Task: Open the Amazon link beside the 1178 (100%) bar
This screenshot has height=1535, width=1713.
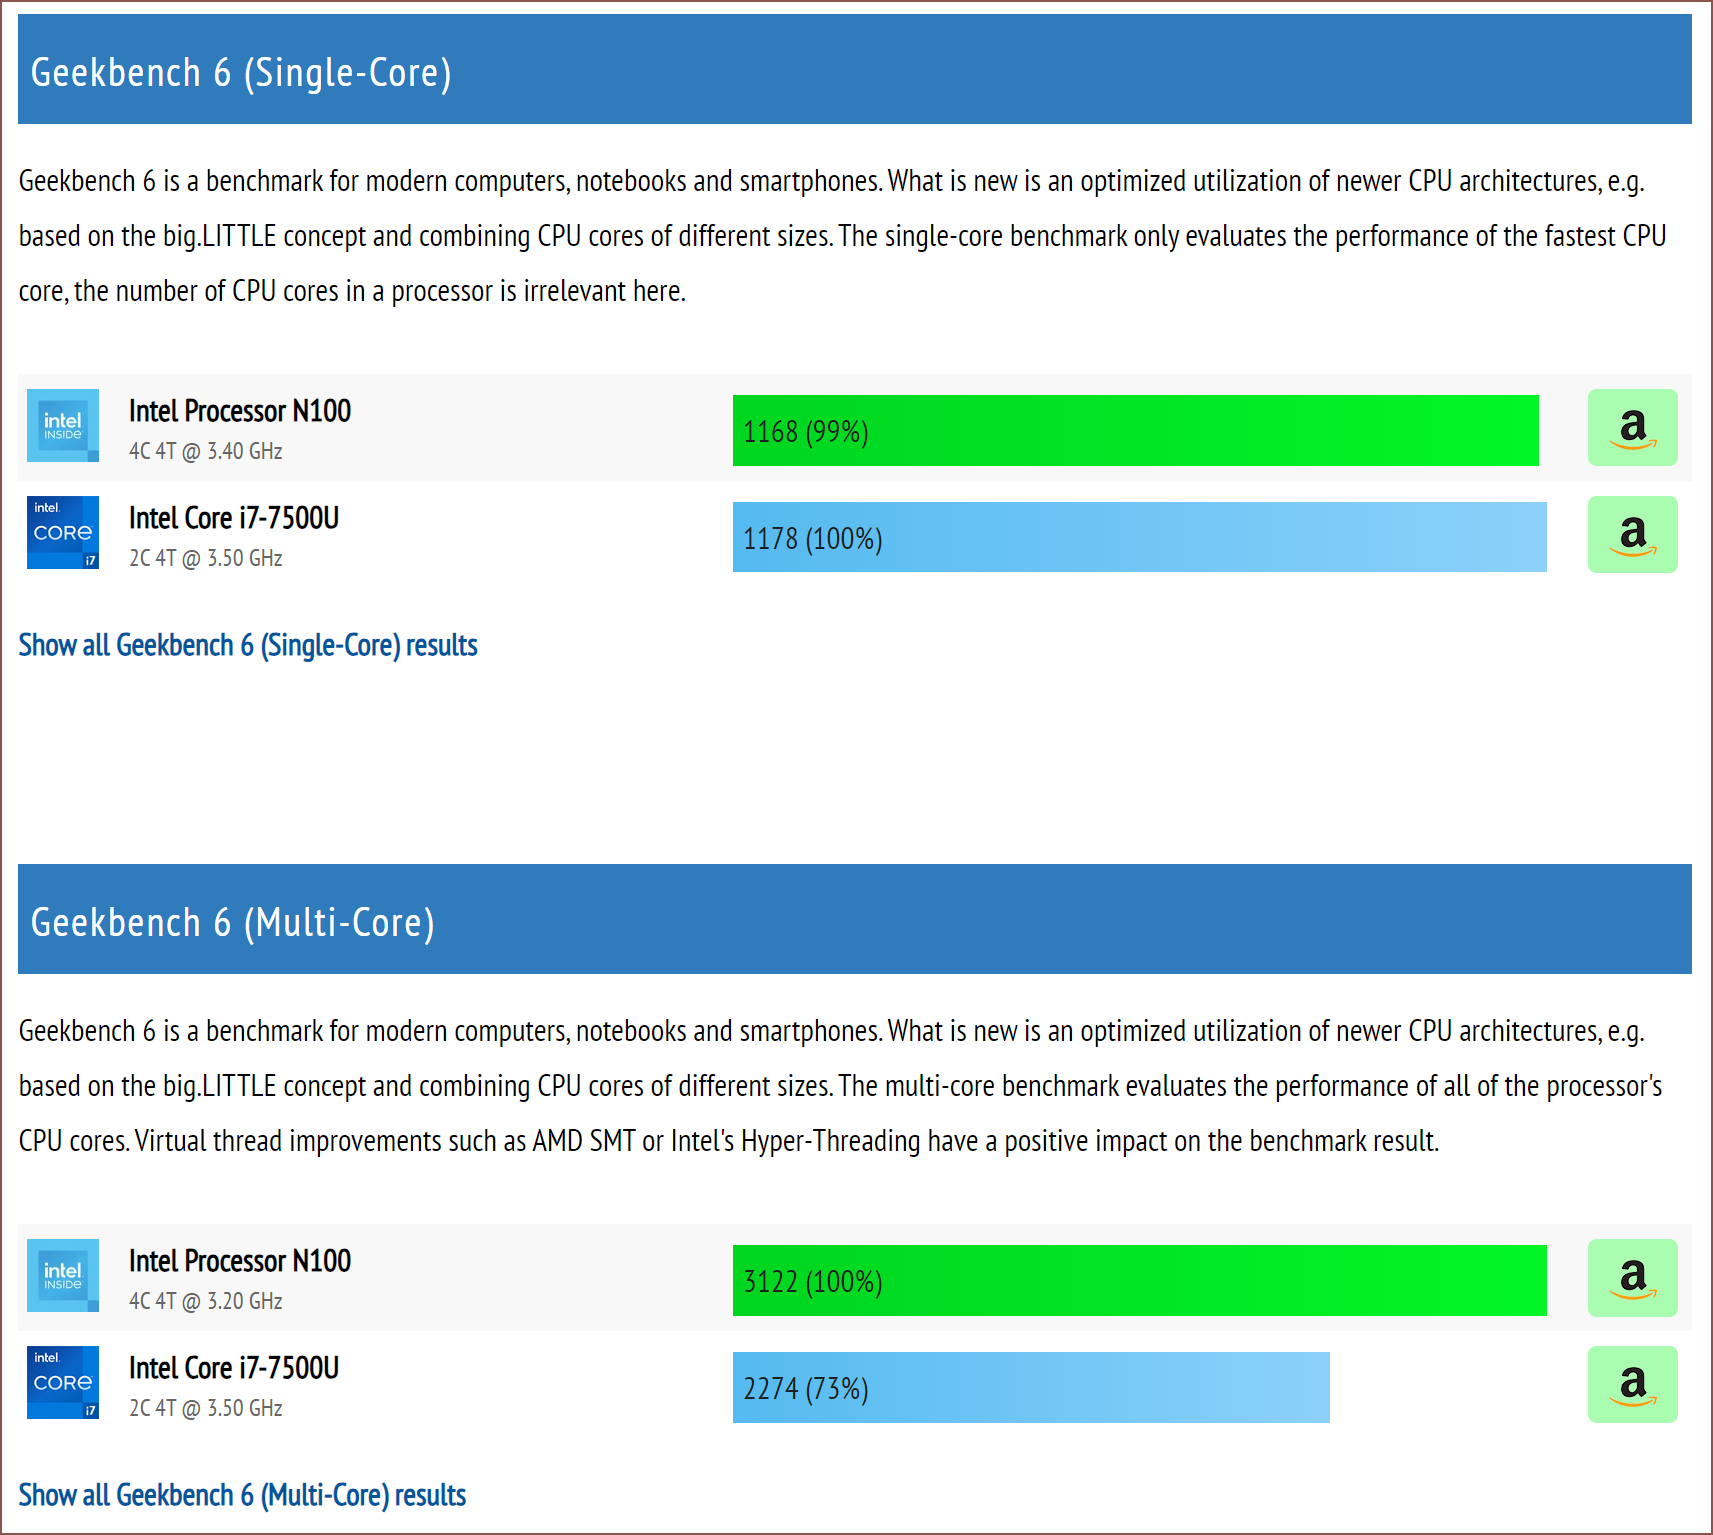Action: [x=1632, y=535]
